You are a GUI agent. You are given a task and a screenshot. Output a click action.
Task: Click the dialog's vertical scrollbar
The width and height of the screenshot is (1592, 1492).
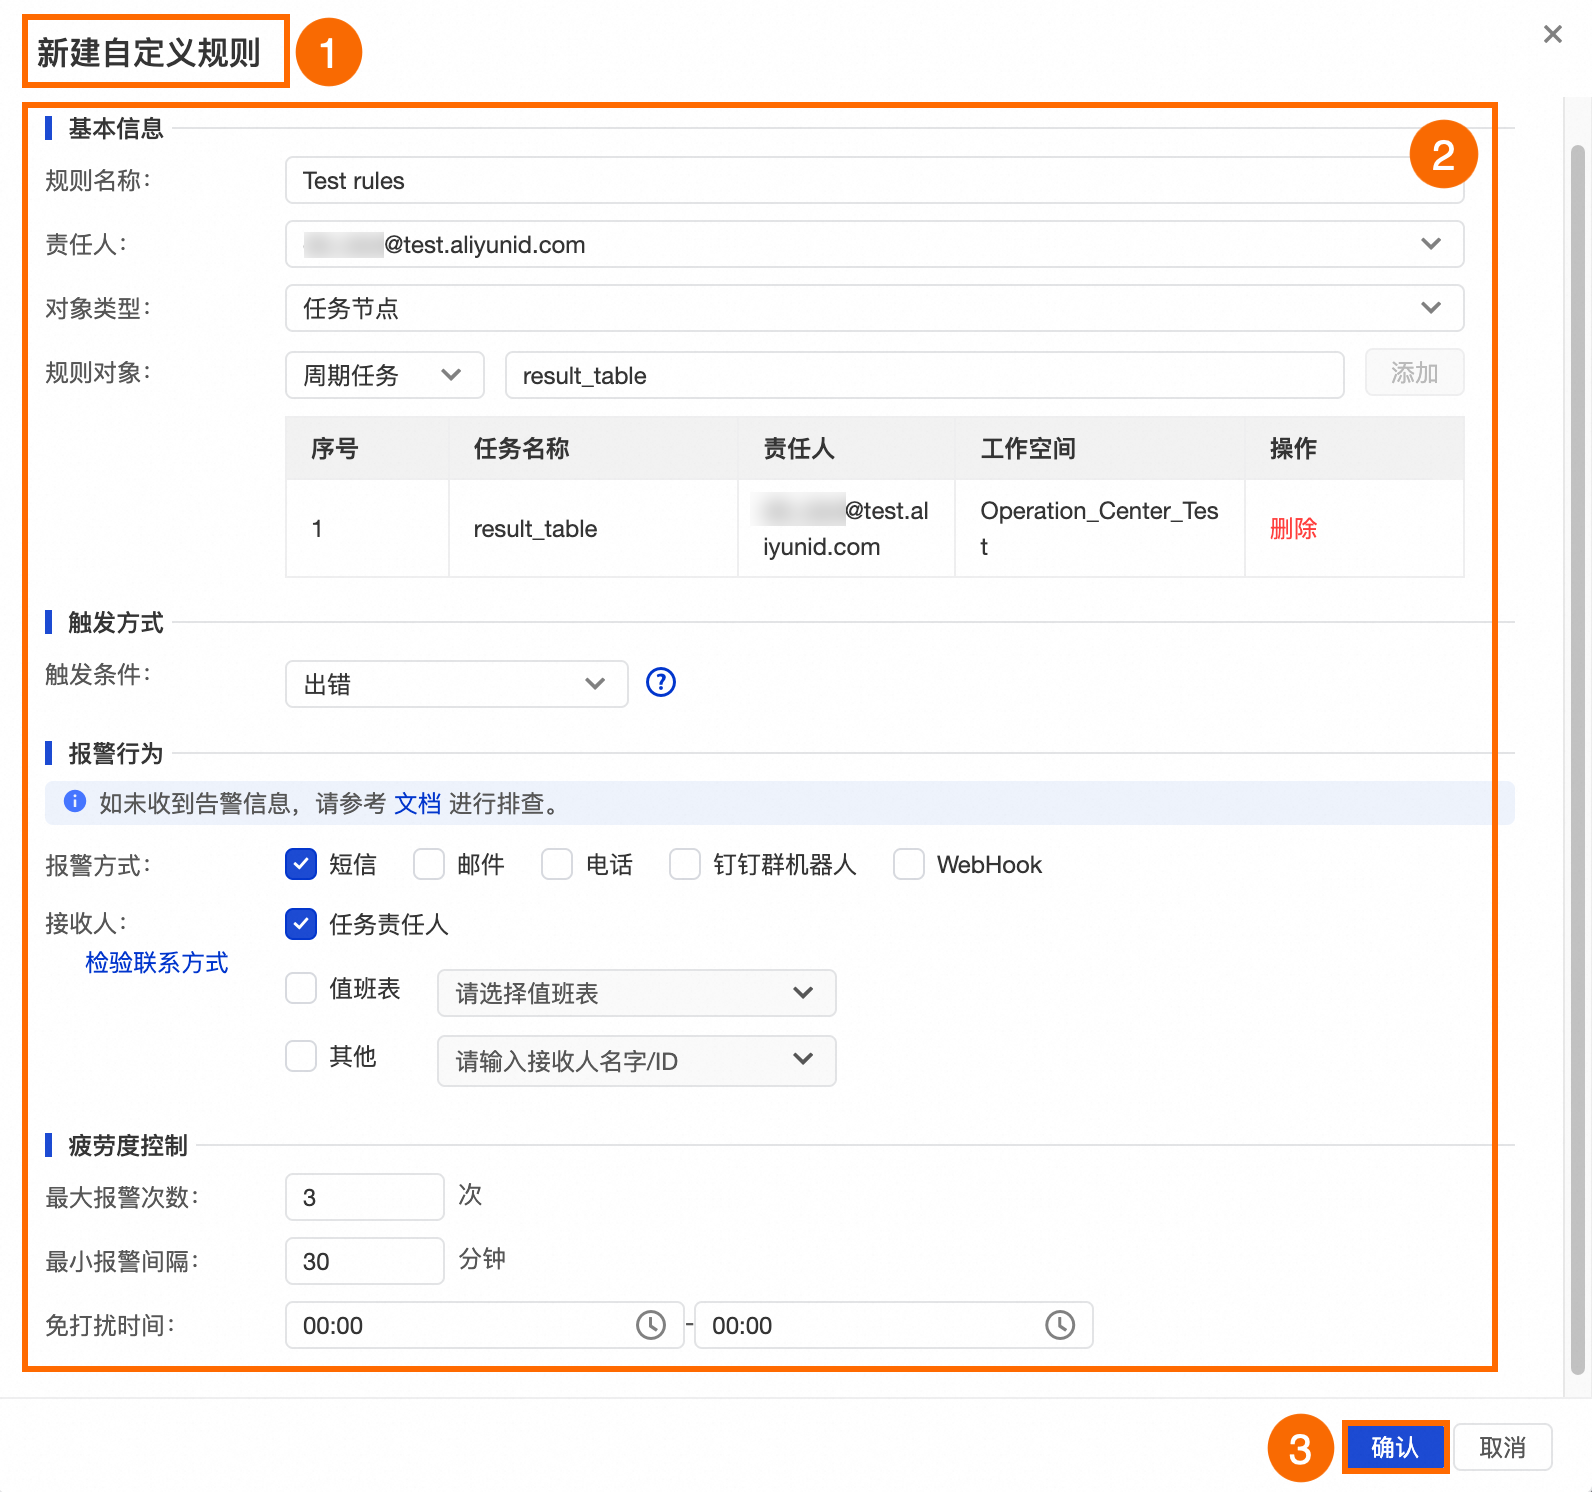click(x=1578, y=760)
